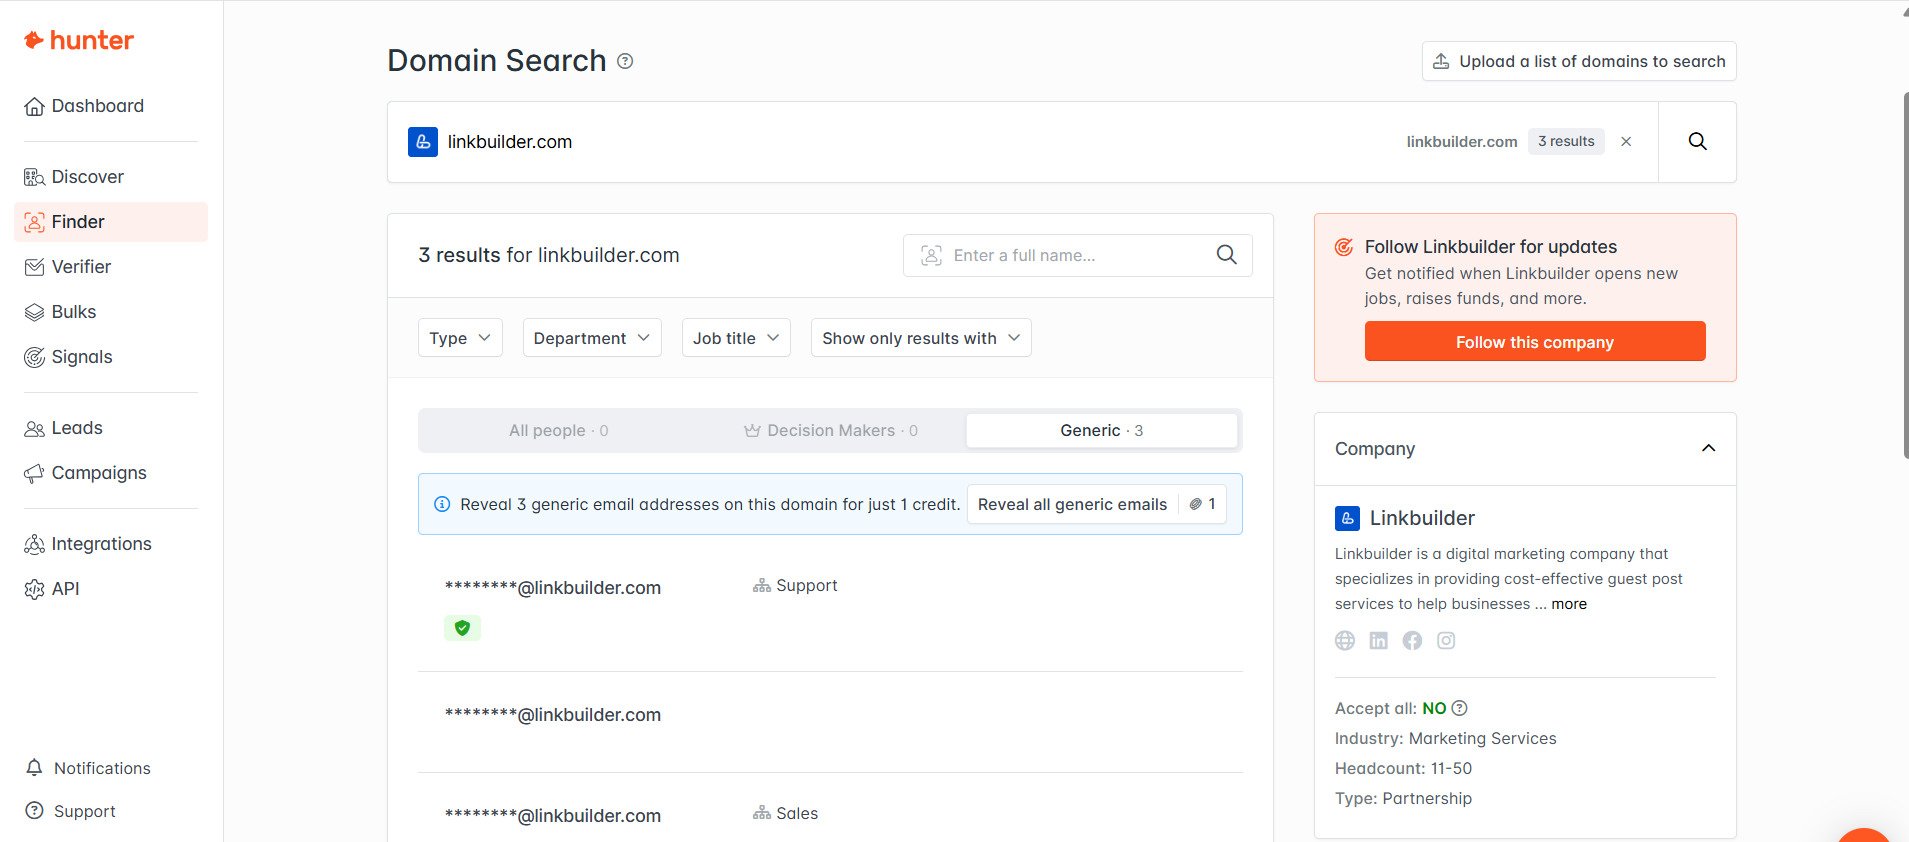Click the verified shield badge on Support email
The width and height of the screenshot is (1909, 842).
pos(462,628)
